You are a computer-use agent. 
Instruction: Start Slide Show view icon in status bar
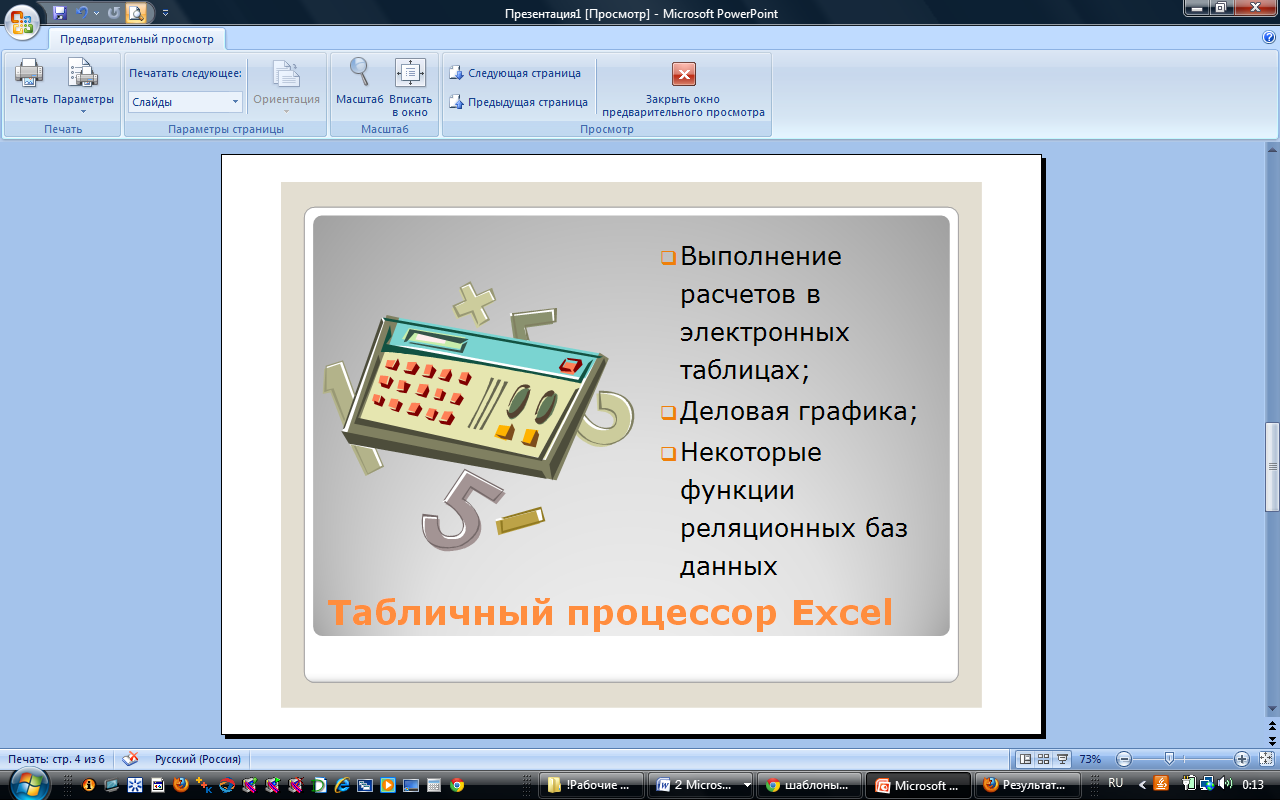(x=1062, y=759)
